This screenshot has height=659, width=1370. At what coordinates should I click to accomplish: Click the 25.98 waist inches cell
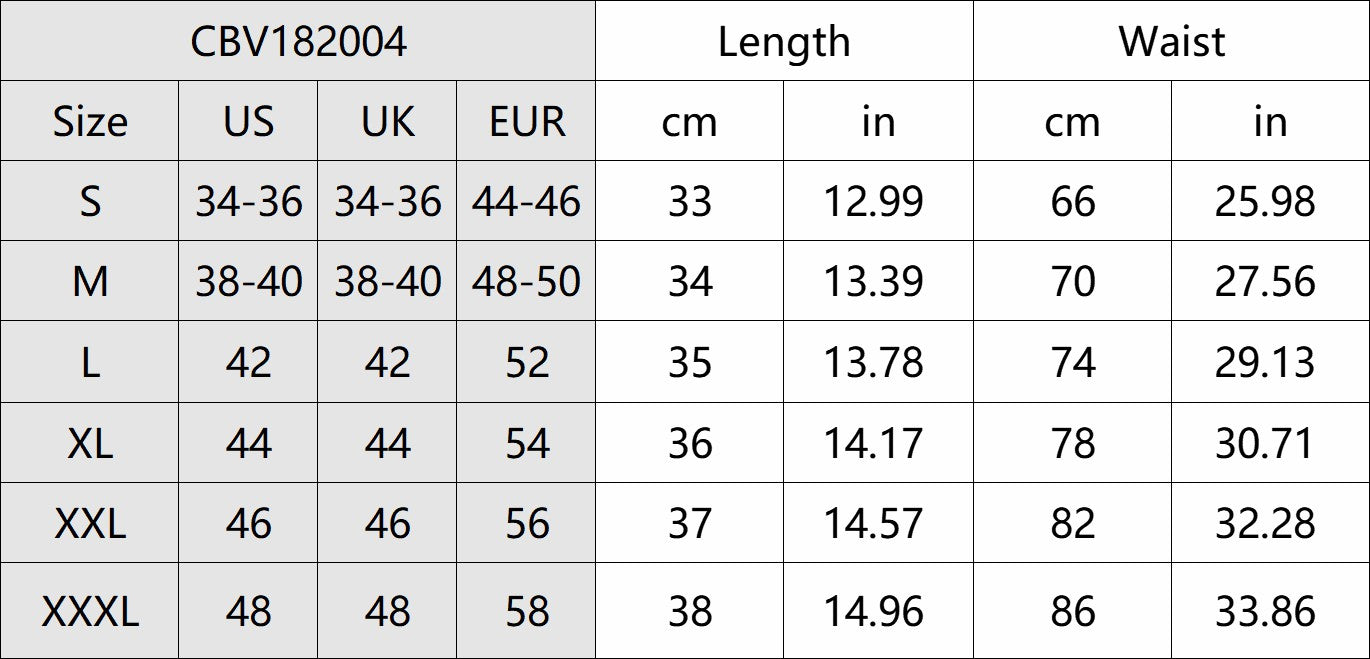pos(1265,202)
